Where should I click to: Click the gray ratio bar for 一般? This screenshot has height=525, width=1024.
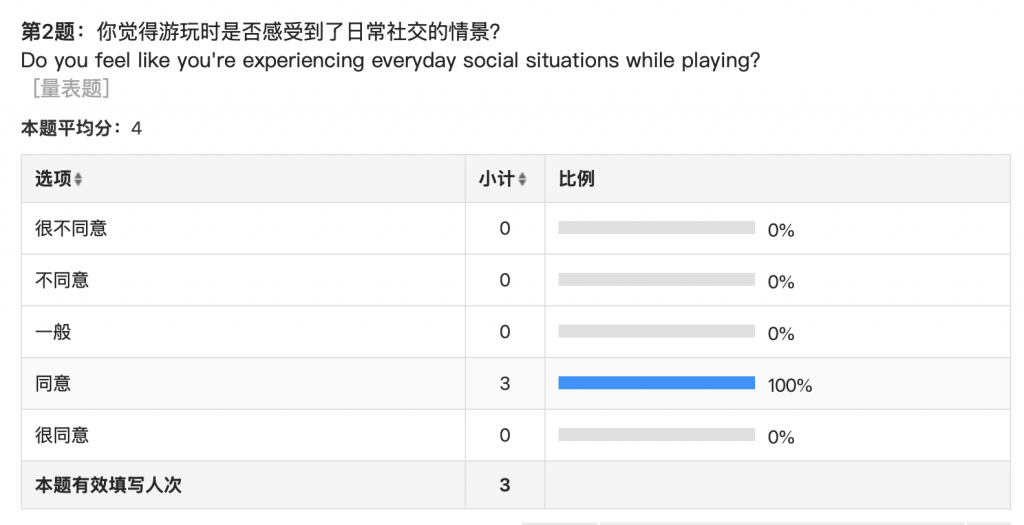coord(656,331)
